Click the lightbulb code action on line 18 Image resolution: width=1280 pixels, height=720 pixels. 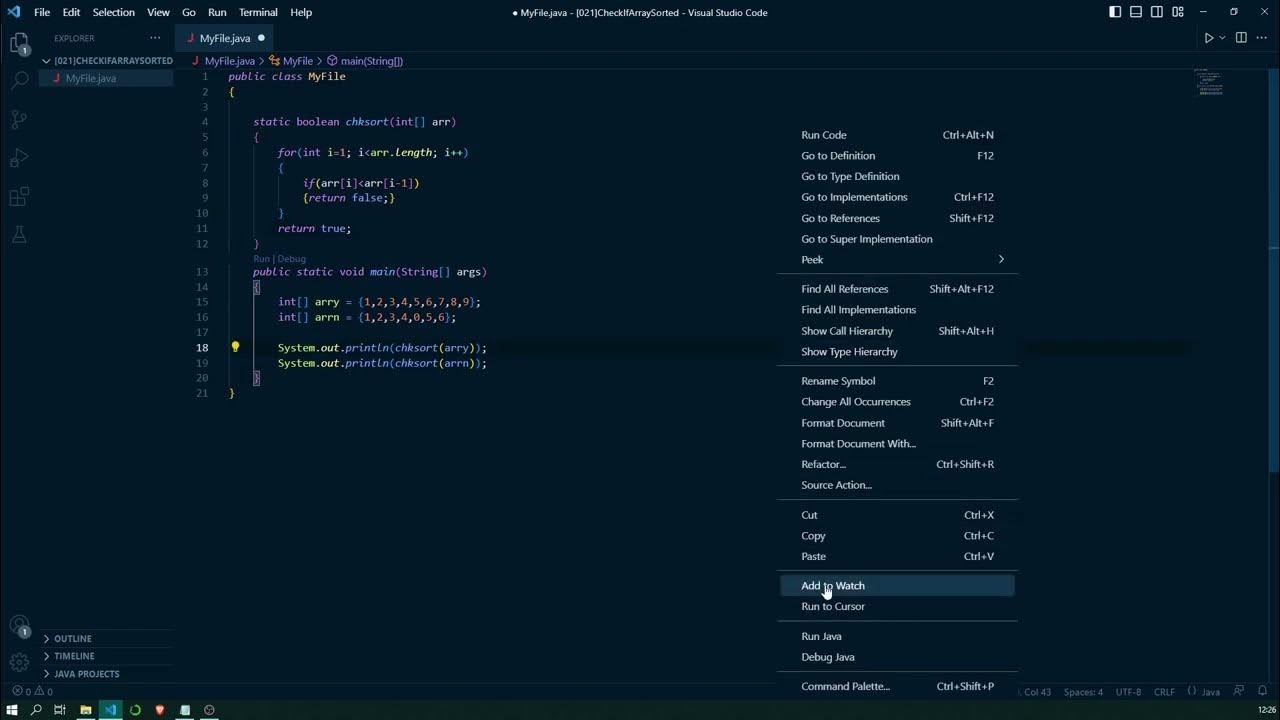(235, 348)
